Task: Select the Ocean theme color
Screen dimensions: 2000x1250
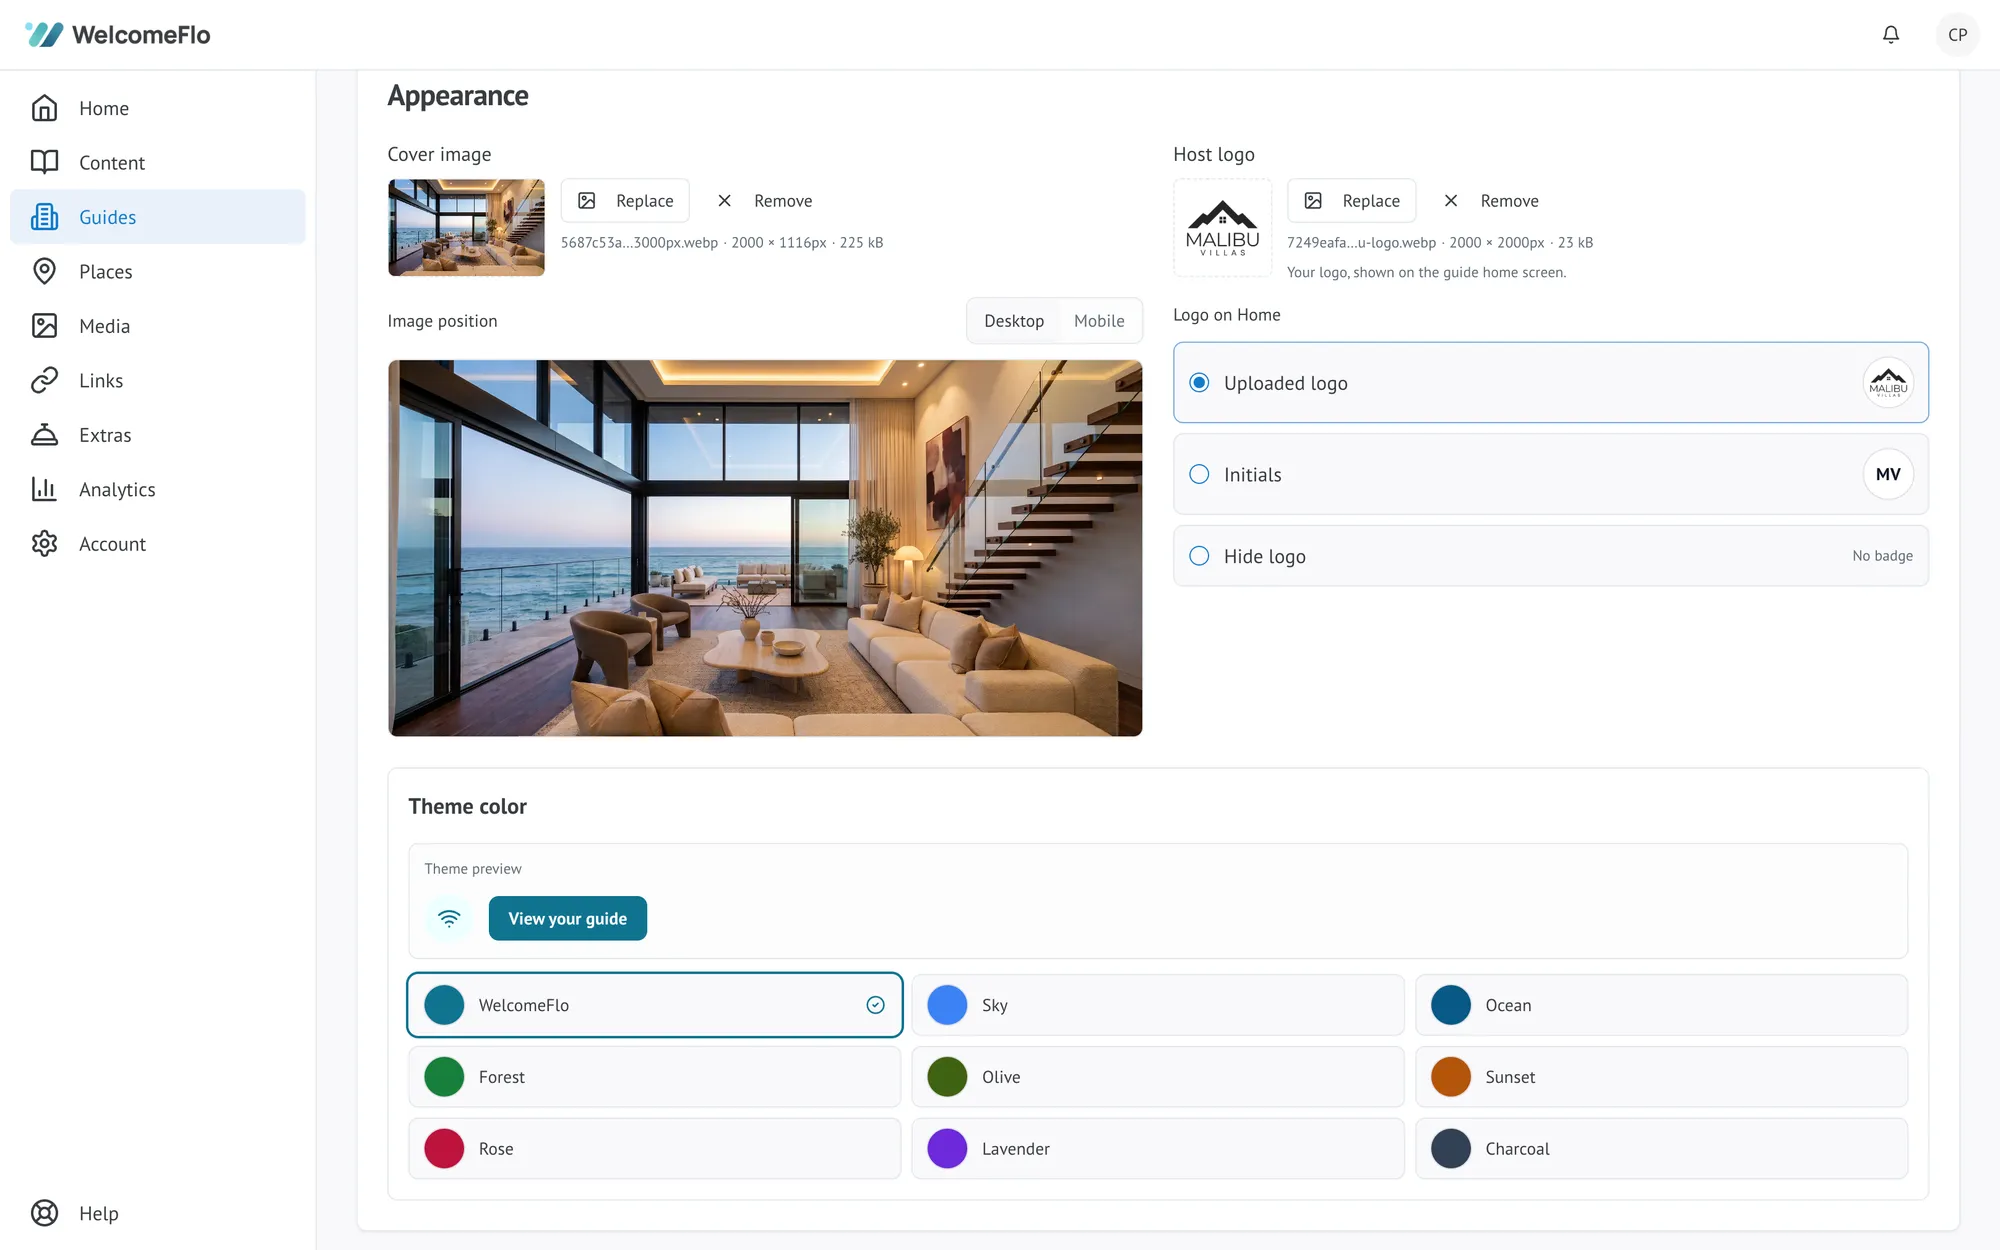Action: click(x=1661, y=1005)
